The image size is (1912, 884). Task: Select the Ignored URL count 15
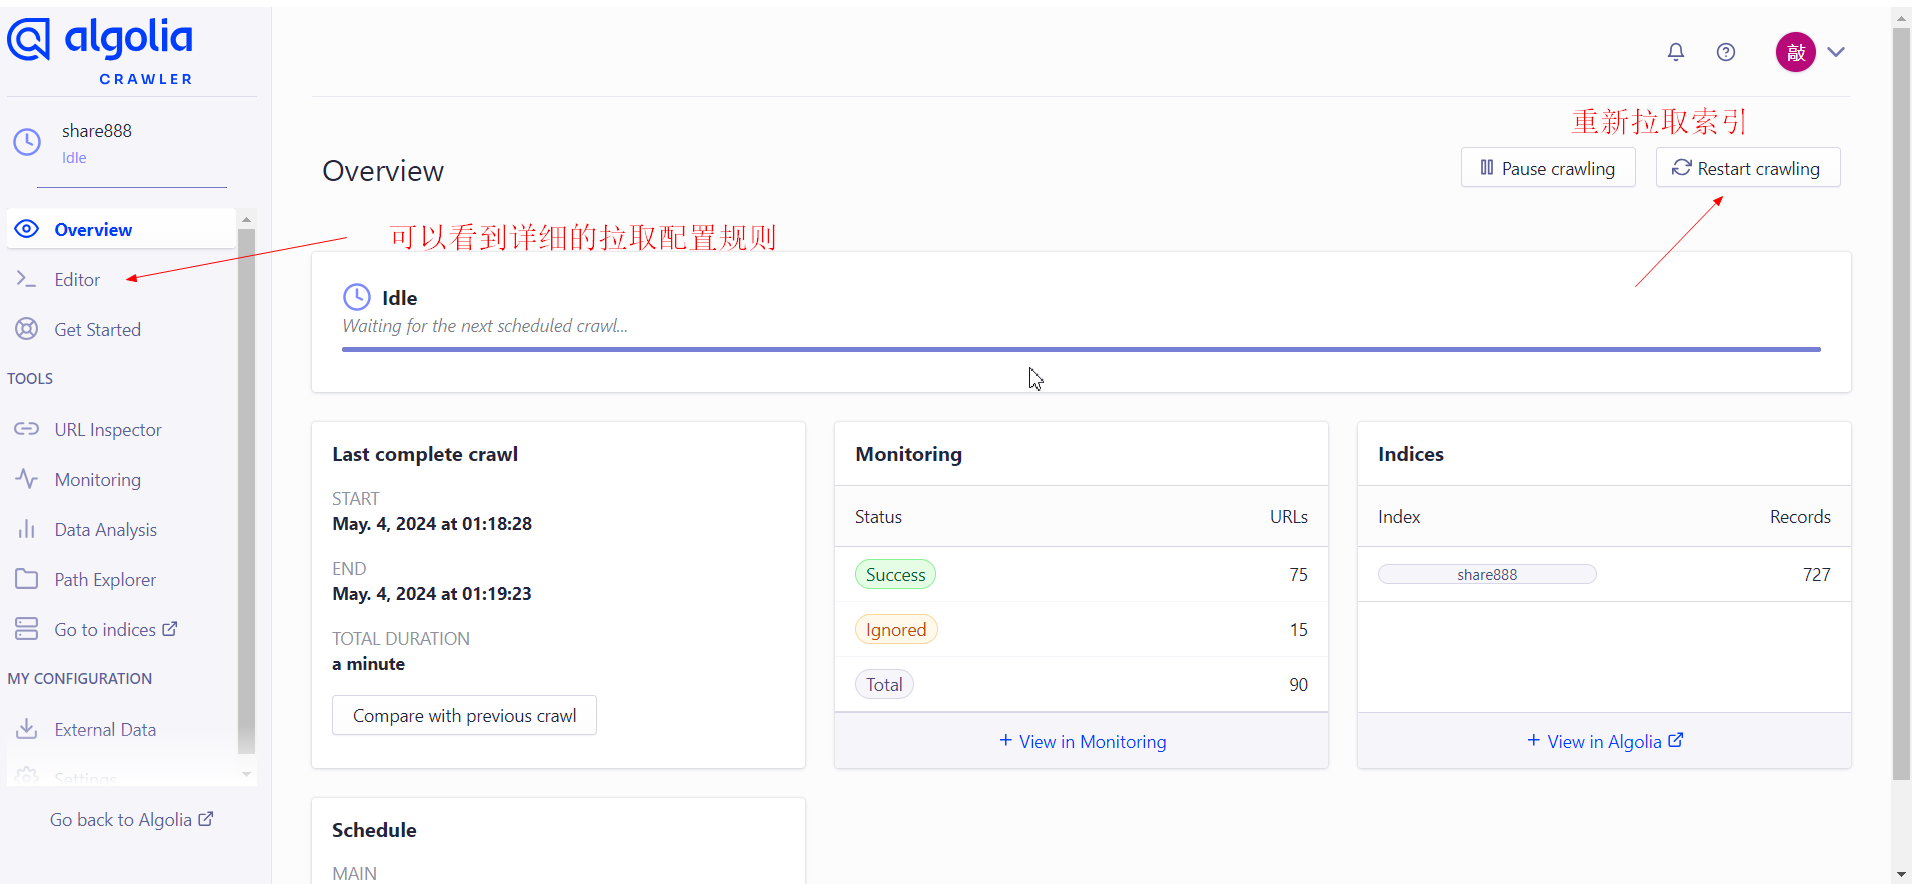click(x=1298, y=629)
